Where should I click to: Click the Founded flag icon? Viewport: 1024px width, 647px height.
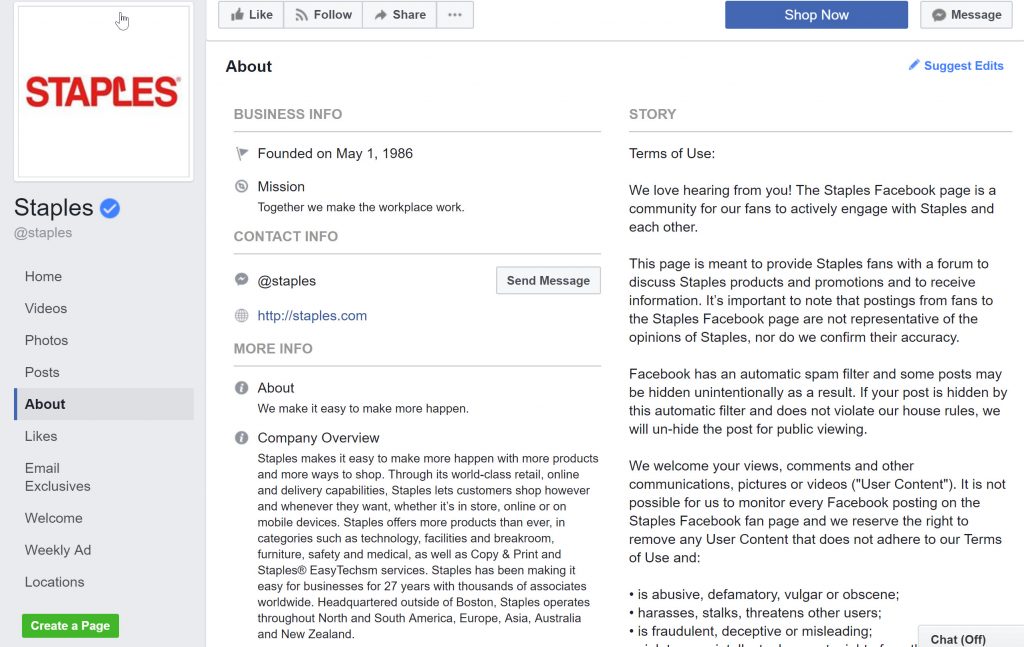pos(242,153)
